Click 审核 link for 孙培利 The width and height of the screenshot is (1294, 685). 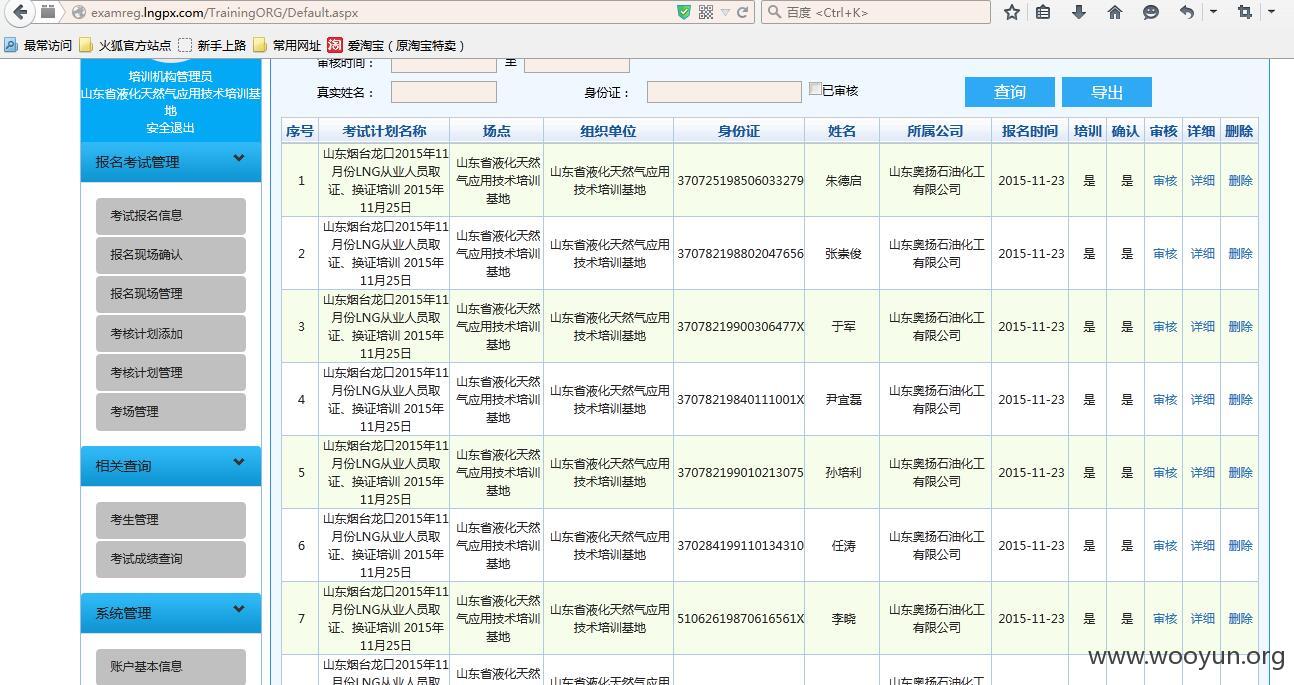1164,473
